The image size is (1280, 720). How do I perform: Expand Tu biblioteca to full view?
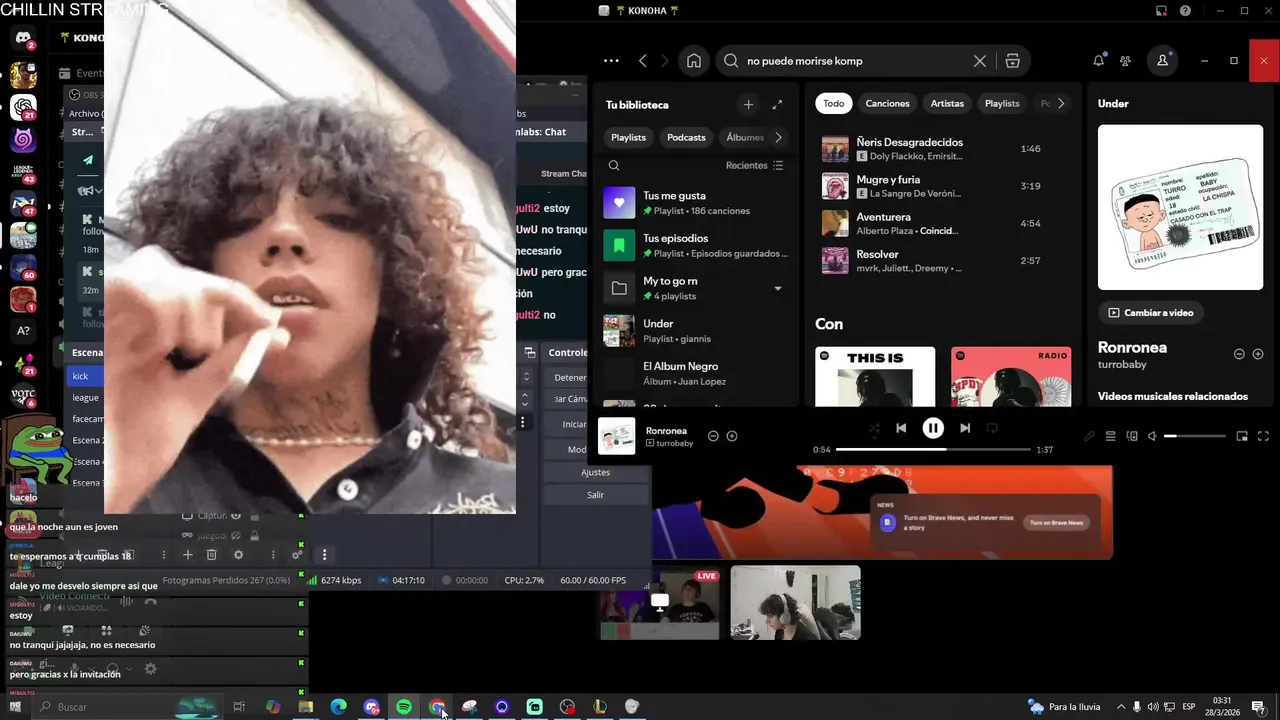coord(777,105)
